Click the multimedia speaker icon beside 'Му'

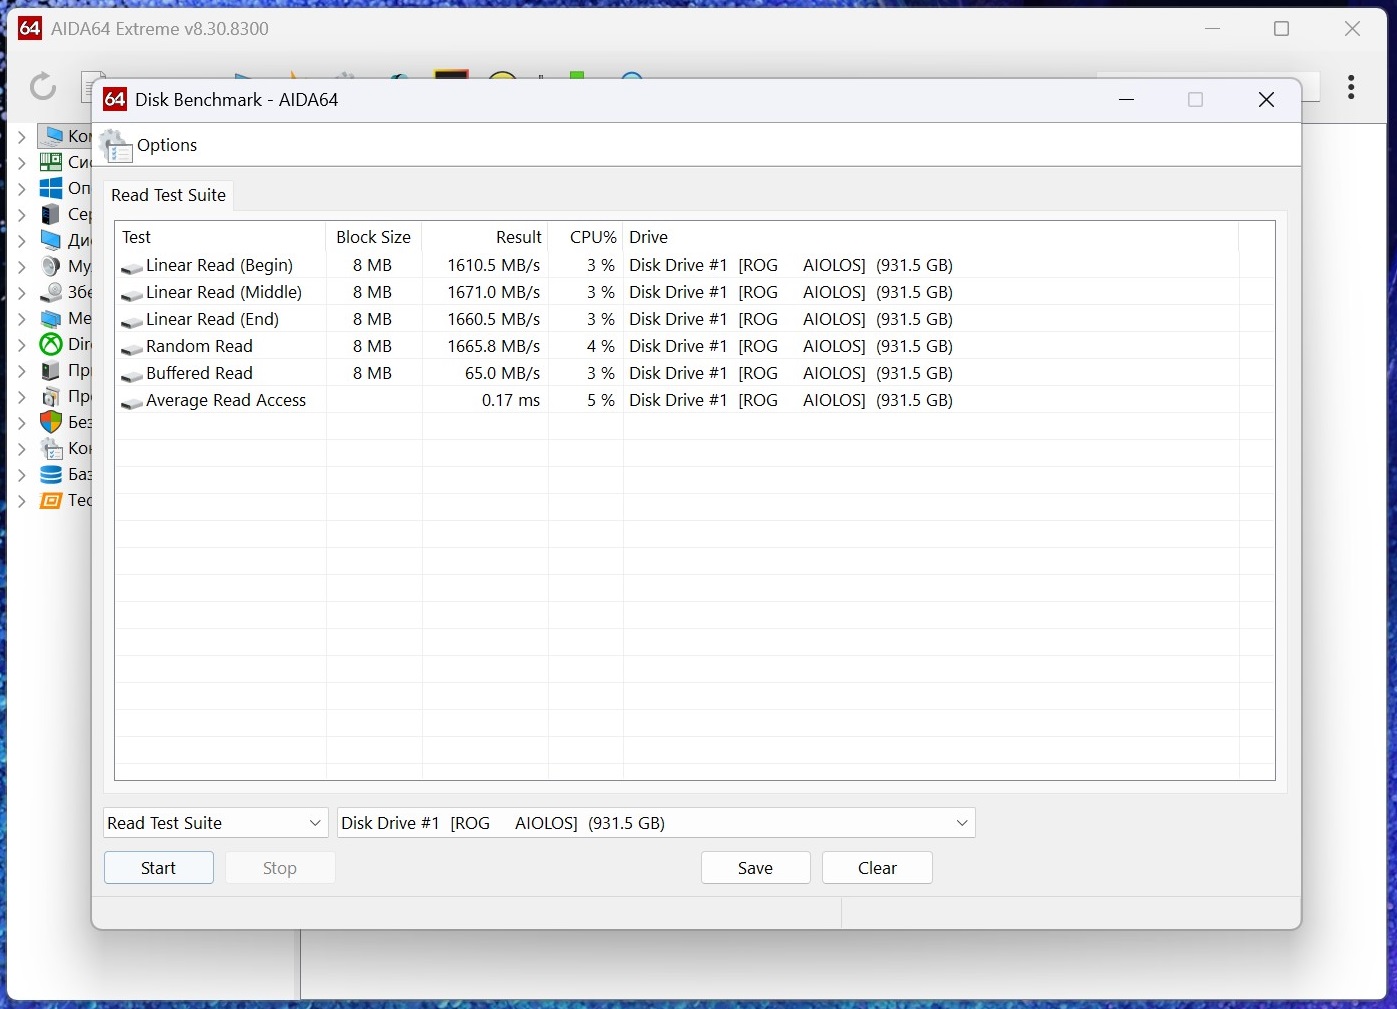(51, 266)
